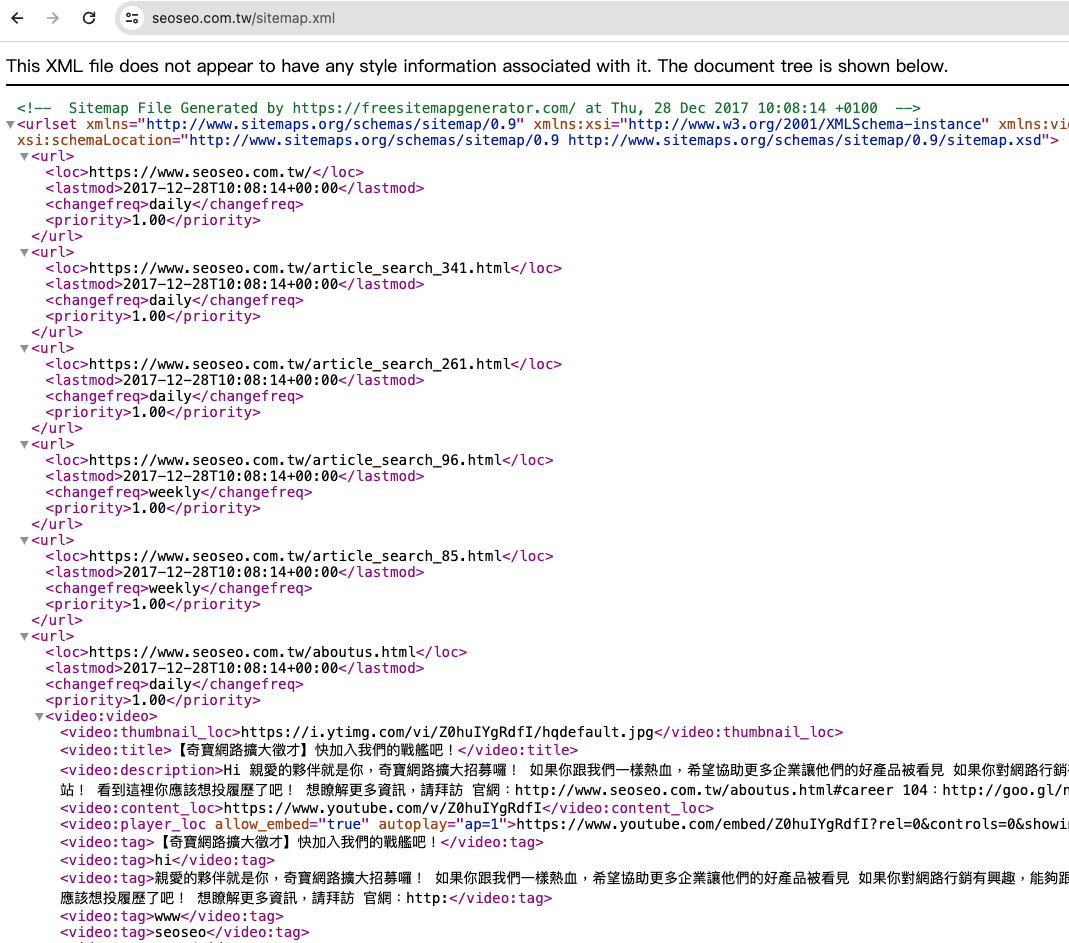The image size is (1069, 943).
Task: Click the daily changefreq under article_search_341
Action: pos(170,301)
